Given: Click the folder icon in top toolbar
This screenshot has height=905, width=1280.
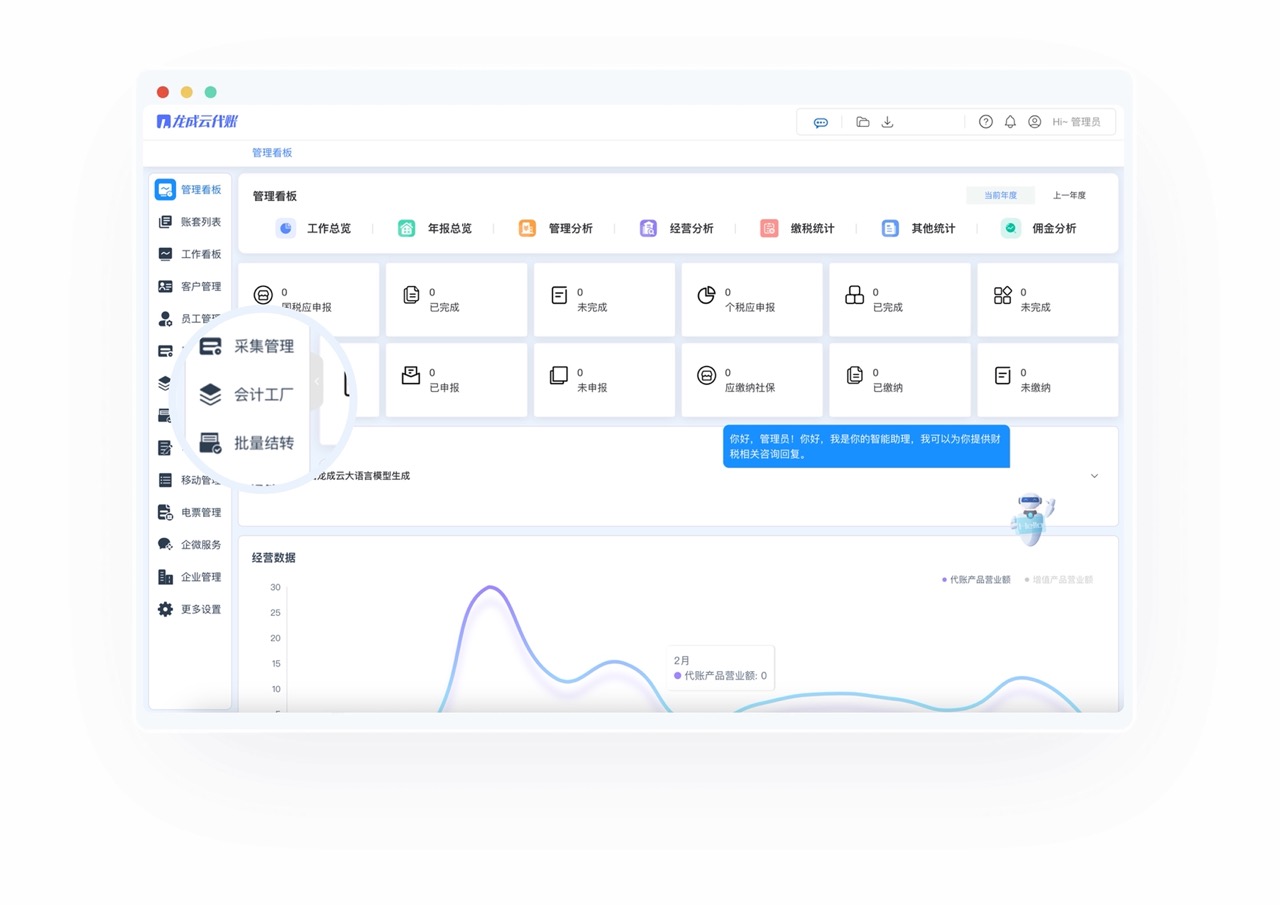Looking at the screenshot, I should [x=863, y=122].
